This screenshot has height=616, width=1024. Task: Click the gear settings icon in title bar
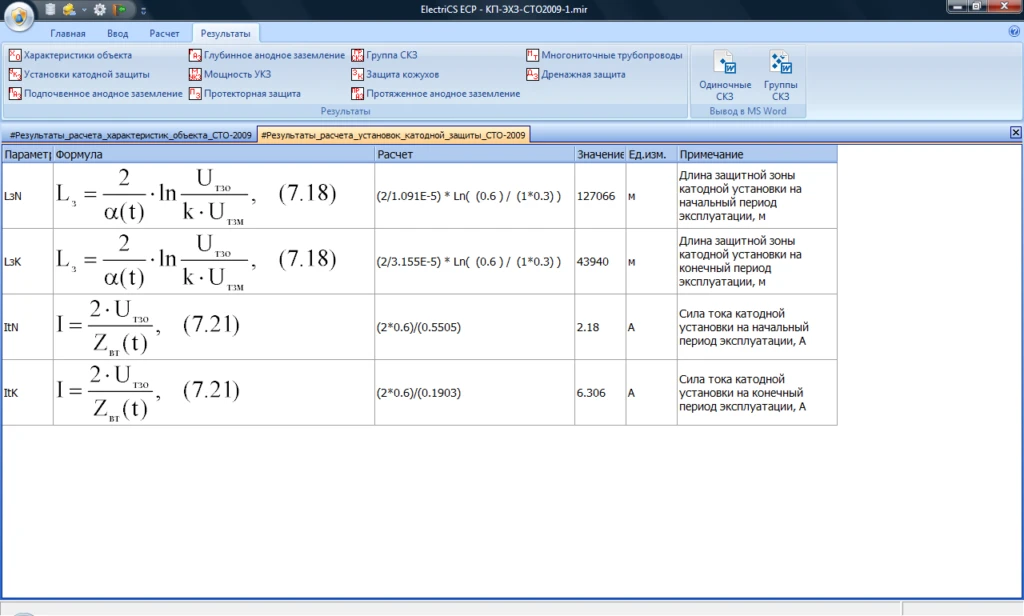coord(100,9)
